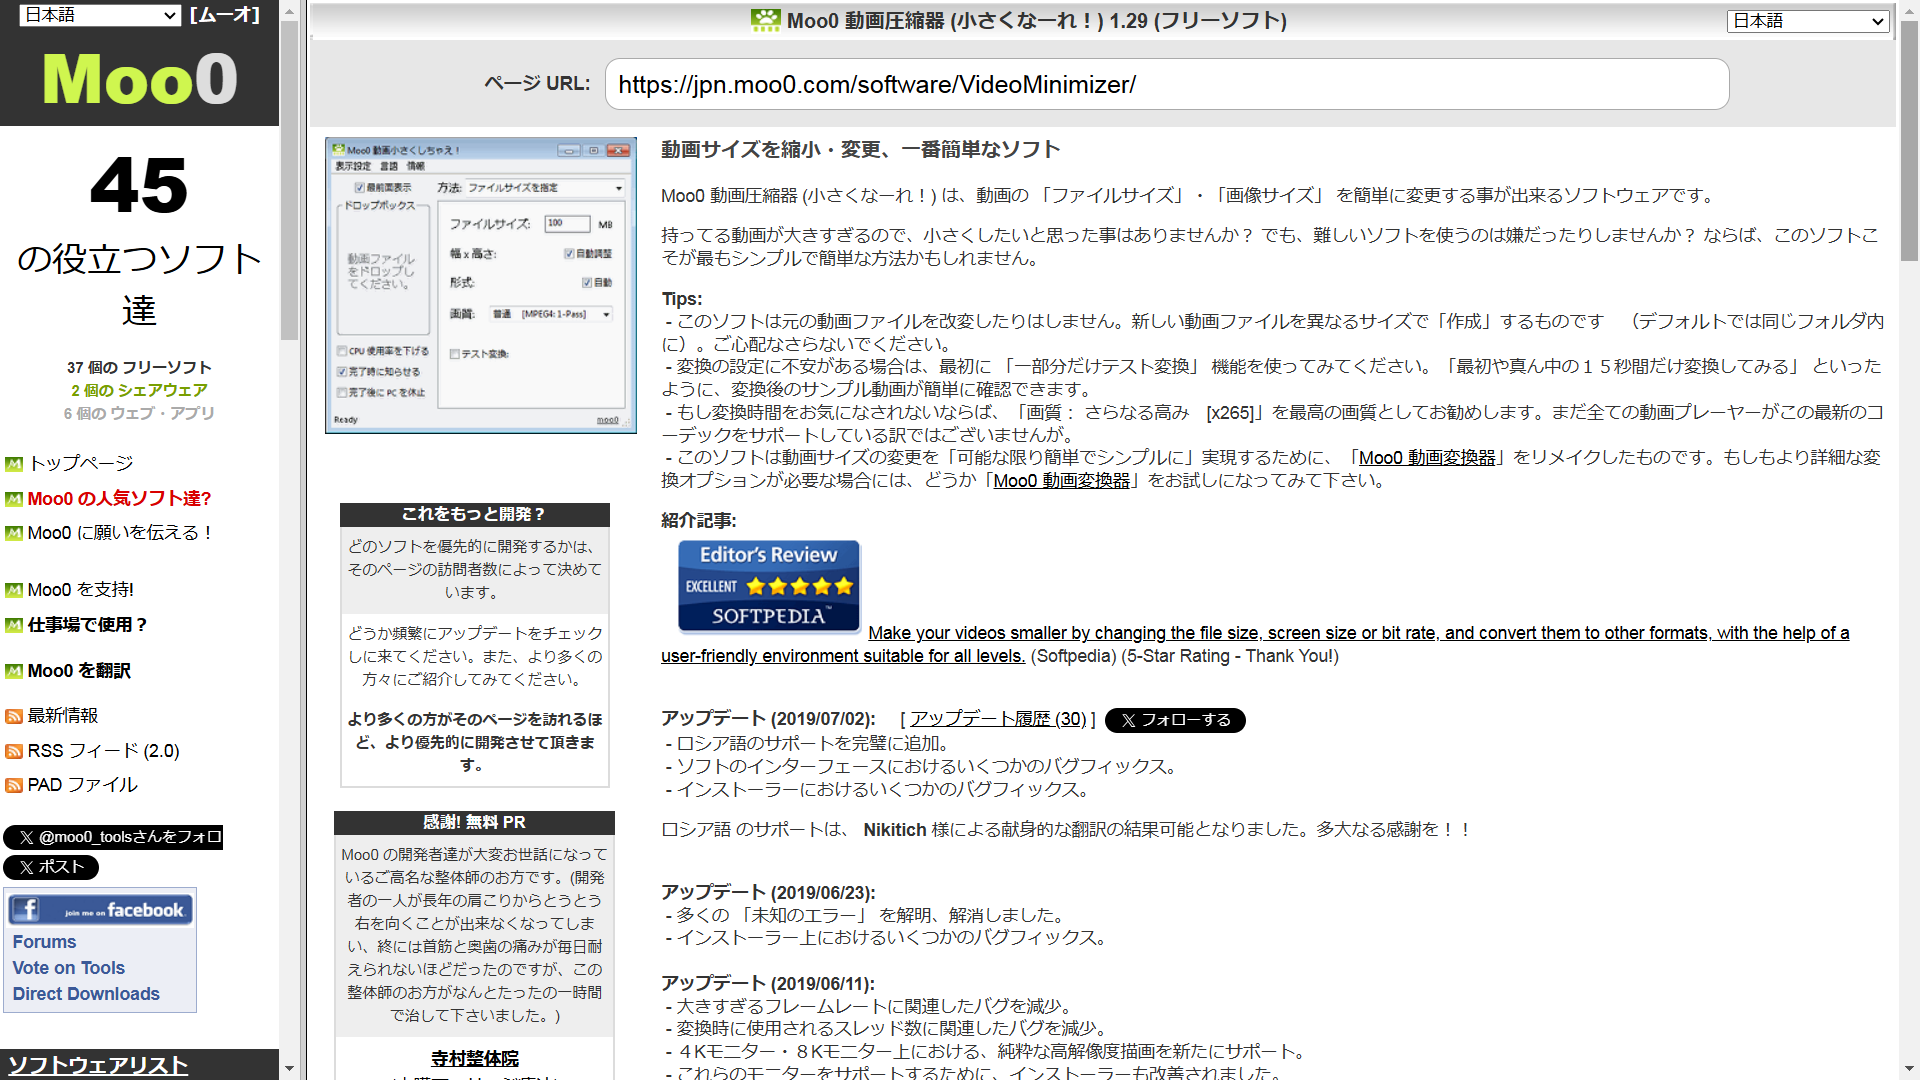
Task: Enable the テスト変換 checkbox
Action: pyautogui.click(x=454, y=354)
